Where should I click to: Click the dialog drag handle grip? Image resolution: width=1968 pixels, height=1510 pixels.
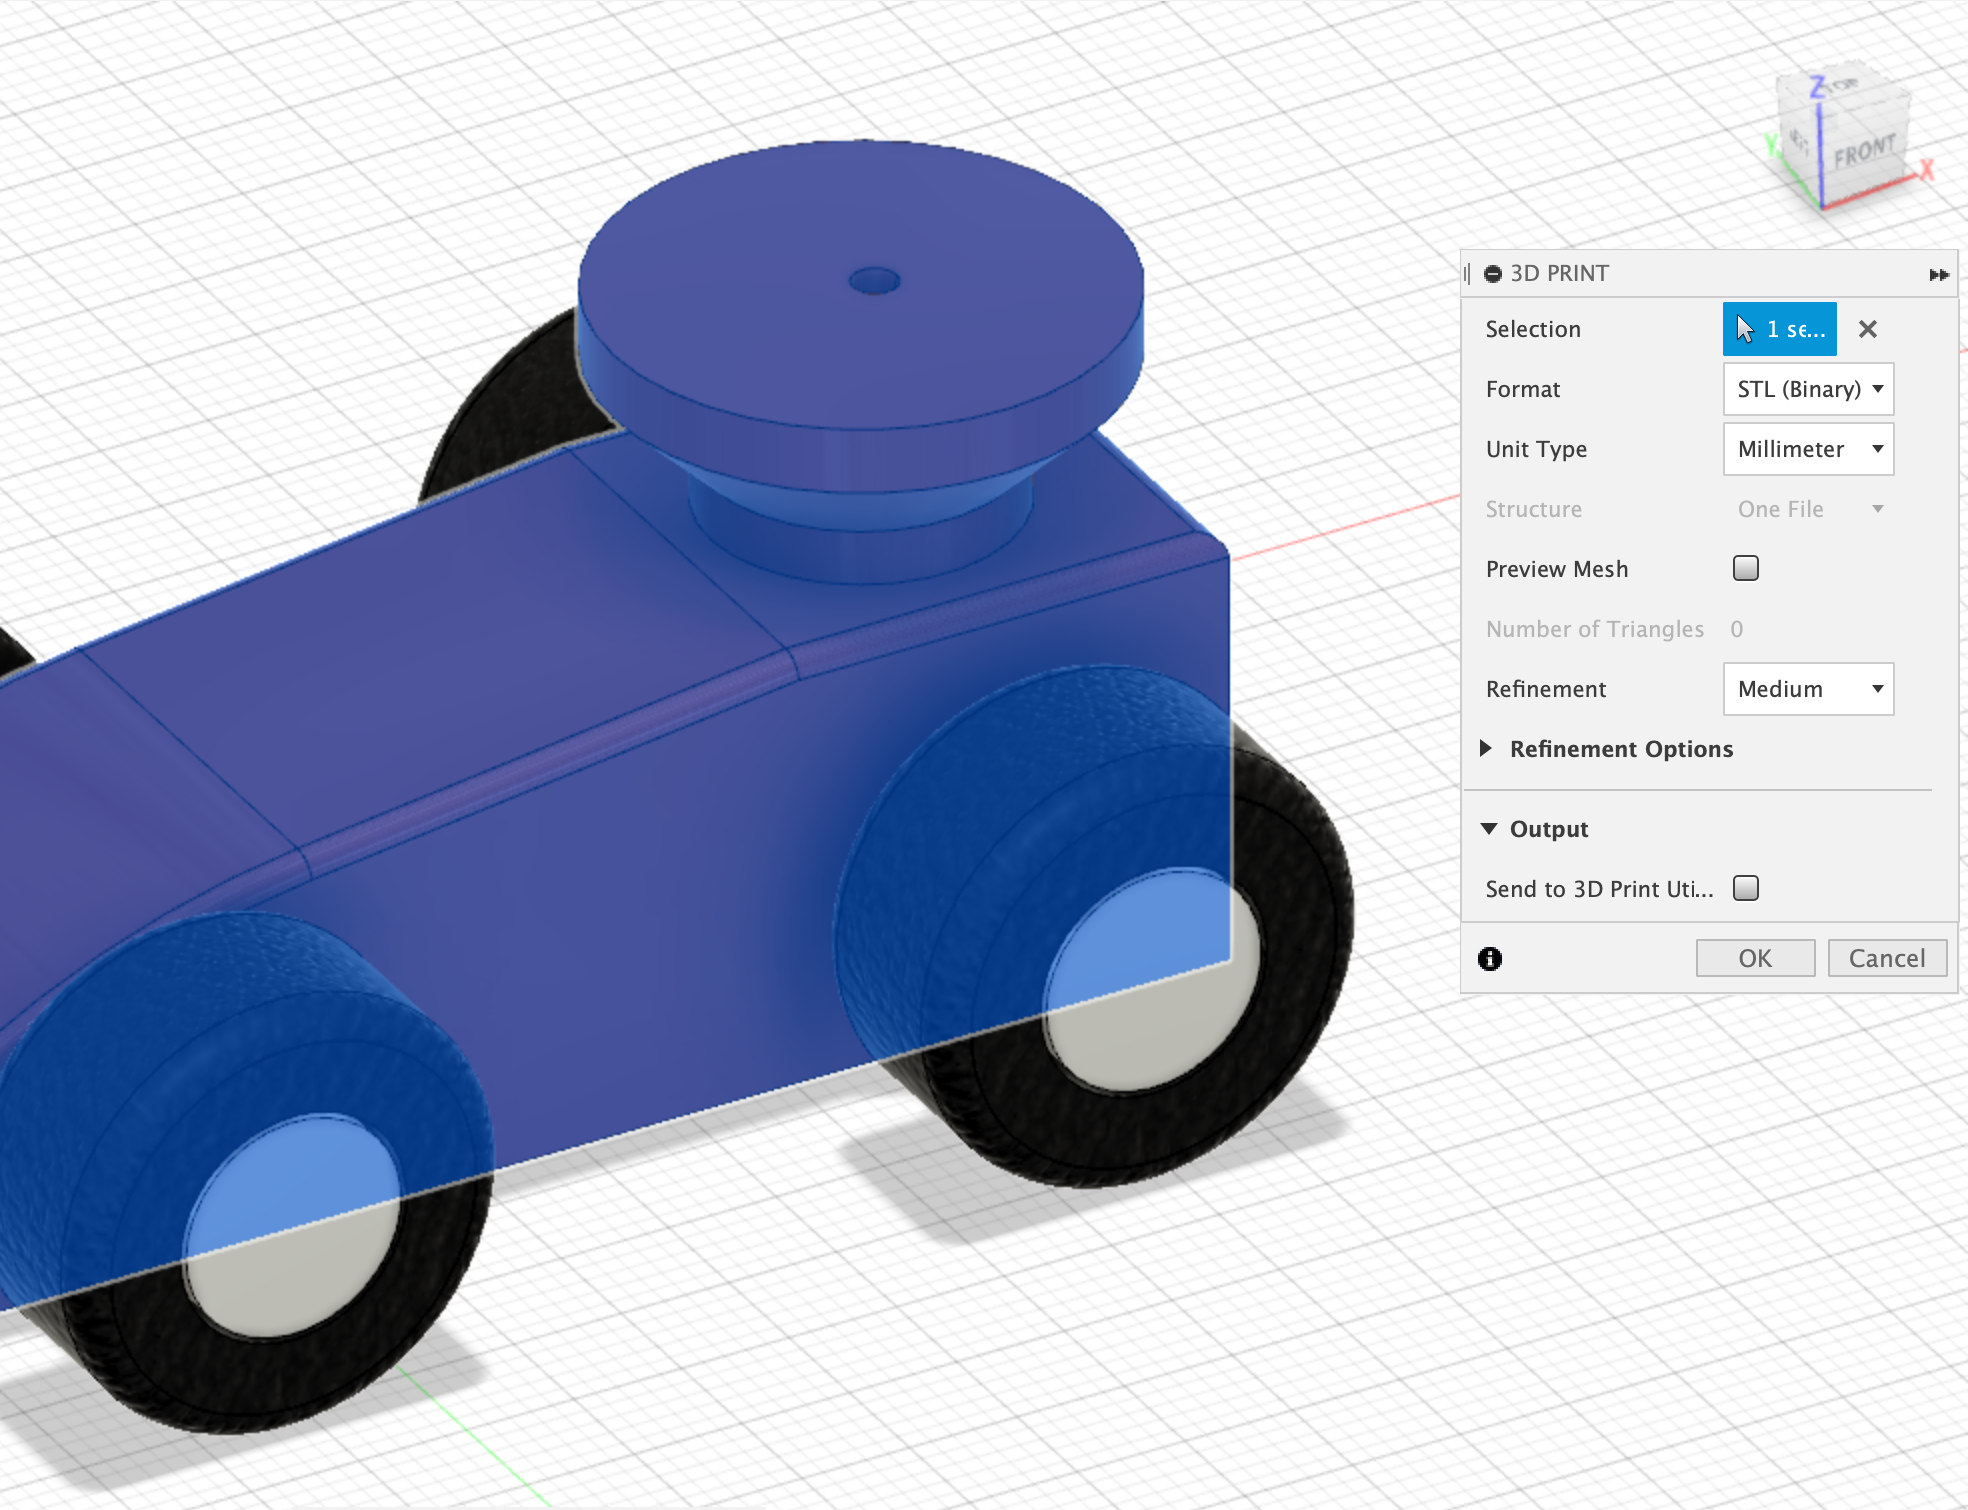coord(1467,274)
